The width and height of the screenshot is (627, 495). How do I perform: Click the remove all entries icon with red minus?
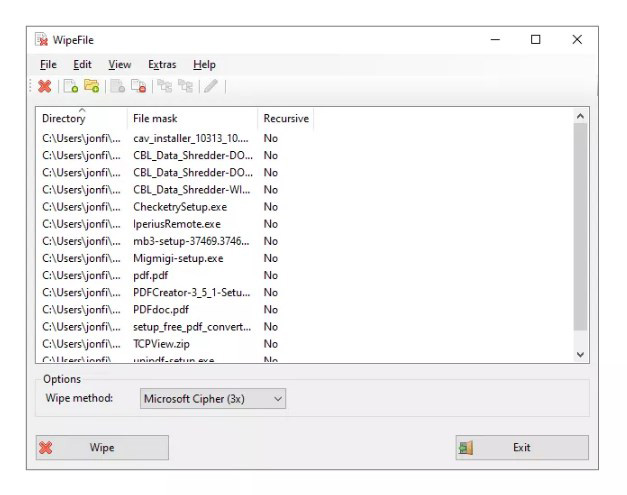tap(139, 86)
